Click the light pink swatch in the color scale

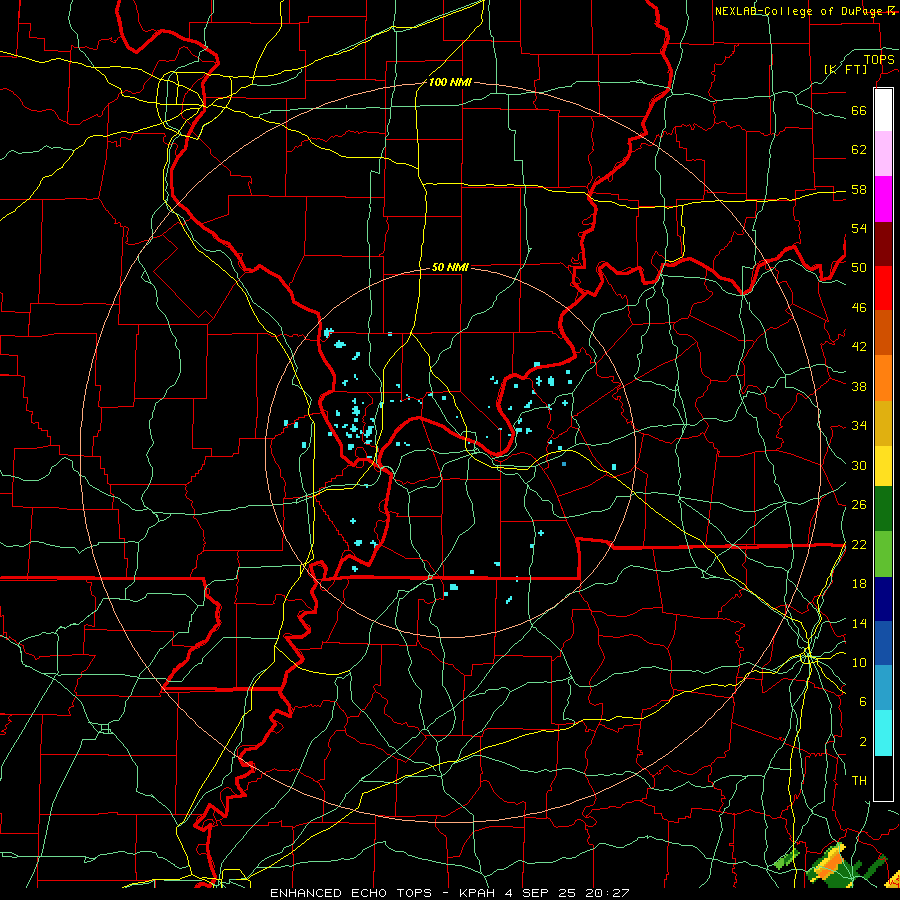coord(883,154)
